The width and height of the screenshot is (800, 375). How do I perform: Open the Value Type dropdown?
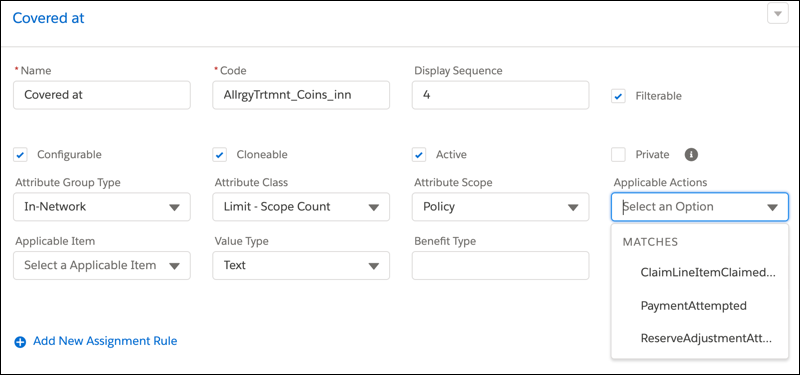(301, 265)
